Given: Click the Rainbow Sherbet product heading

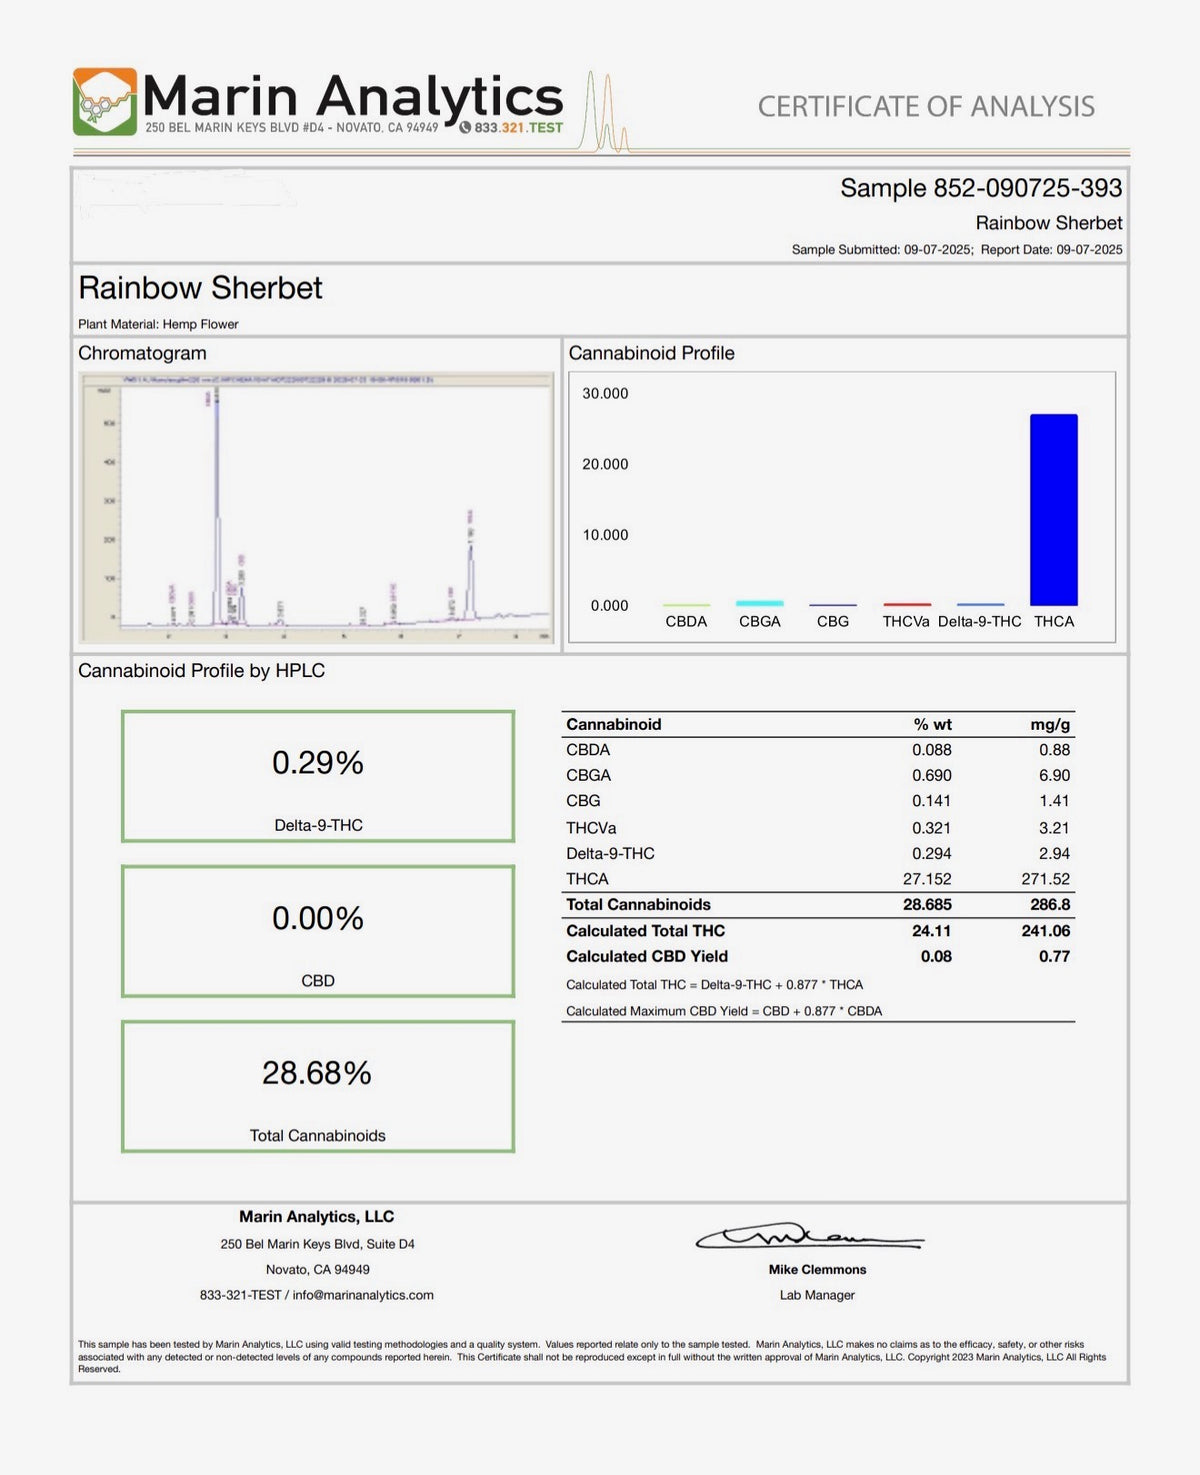Looking at the screenshot, I should [x=200, y=288].
